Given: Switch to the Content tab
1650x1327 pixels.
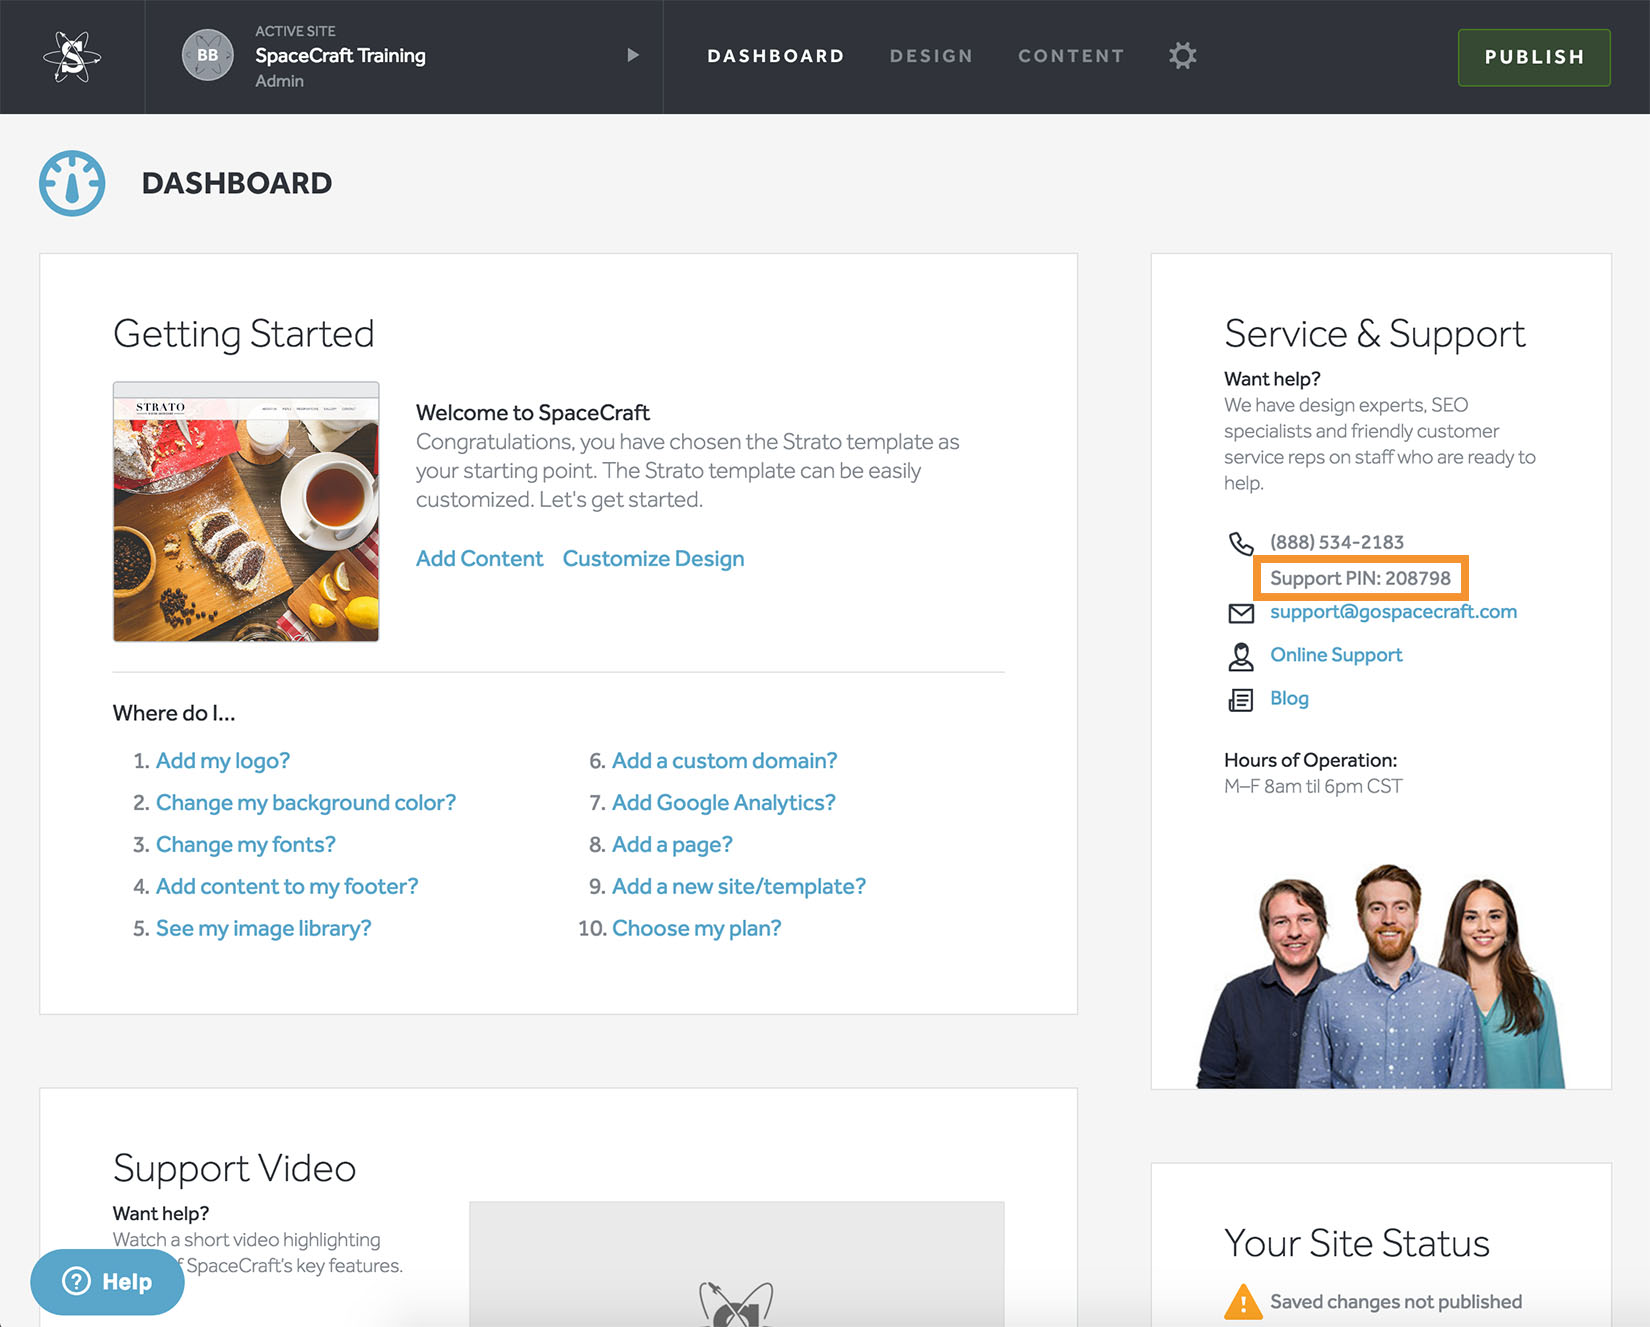Looking at the screenshot, I should coord(1071,56).
